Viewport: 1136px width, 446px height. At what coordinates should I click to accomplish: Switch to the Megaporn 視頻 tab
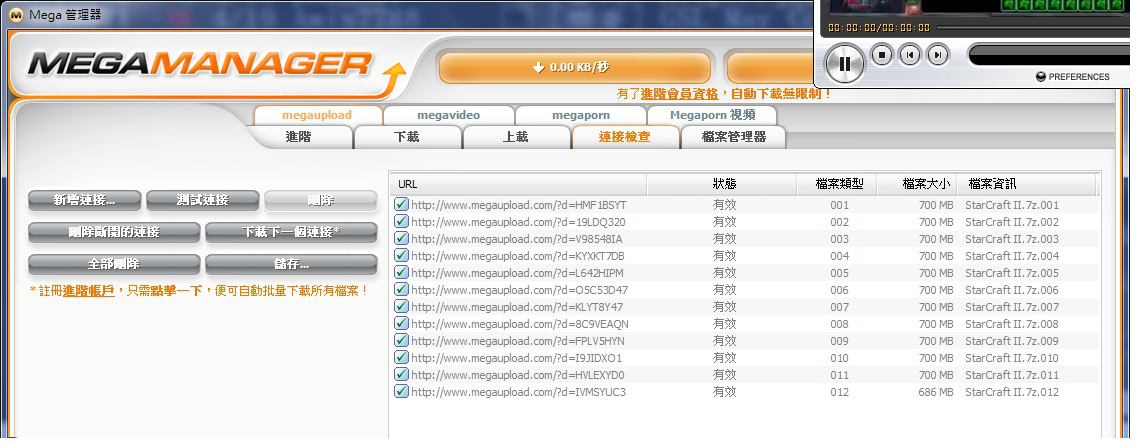point(712,115)
